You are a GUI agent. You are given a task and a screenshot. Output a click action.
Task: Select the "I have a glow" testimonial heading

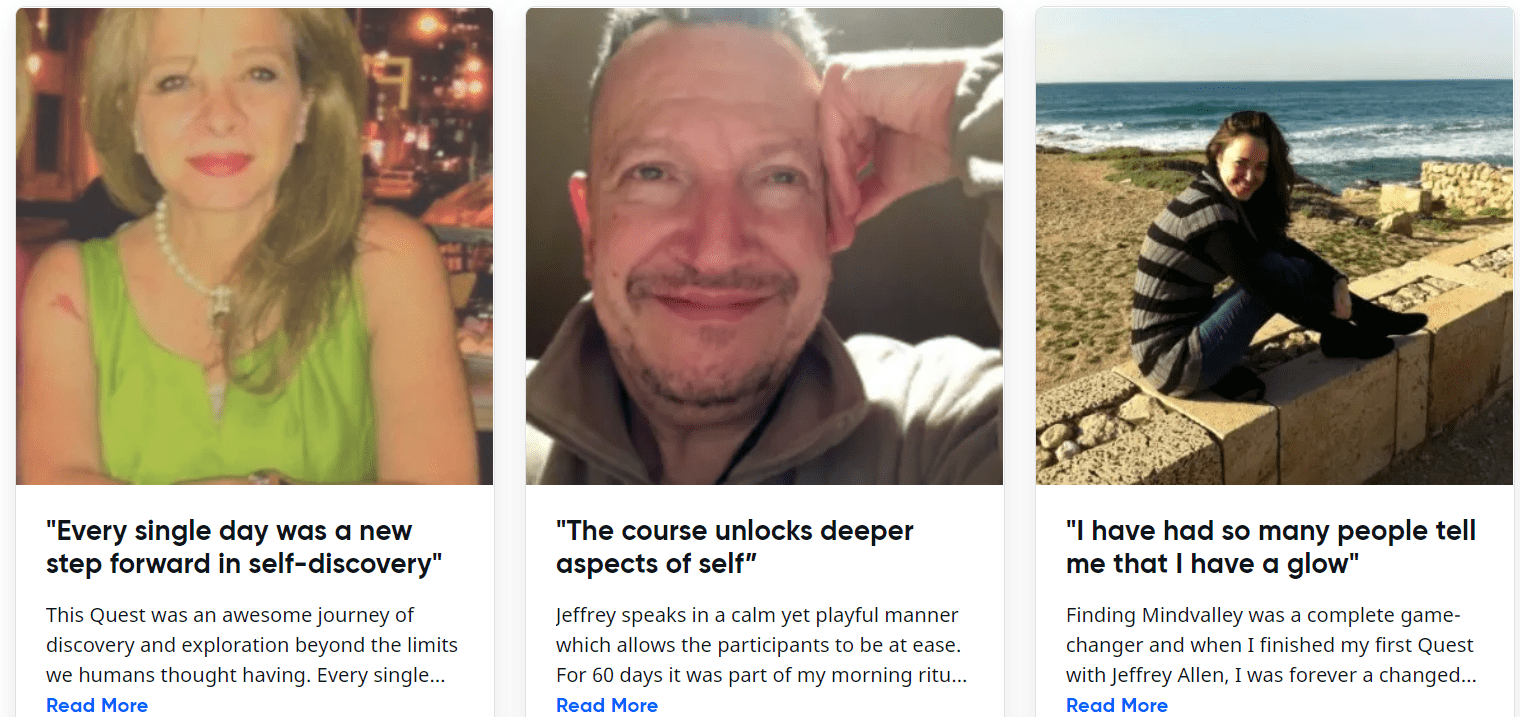(1270, 547)
